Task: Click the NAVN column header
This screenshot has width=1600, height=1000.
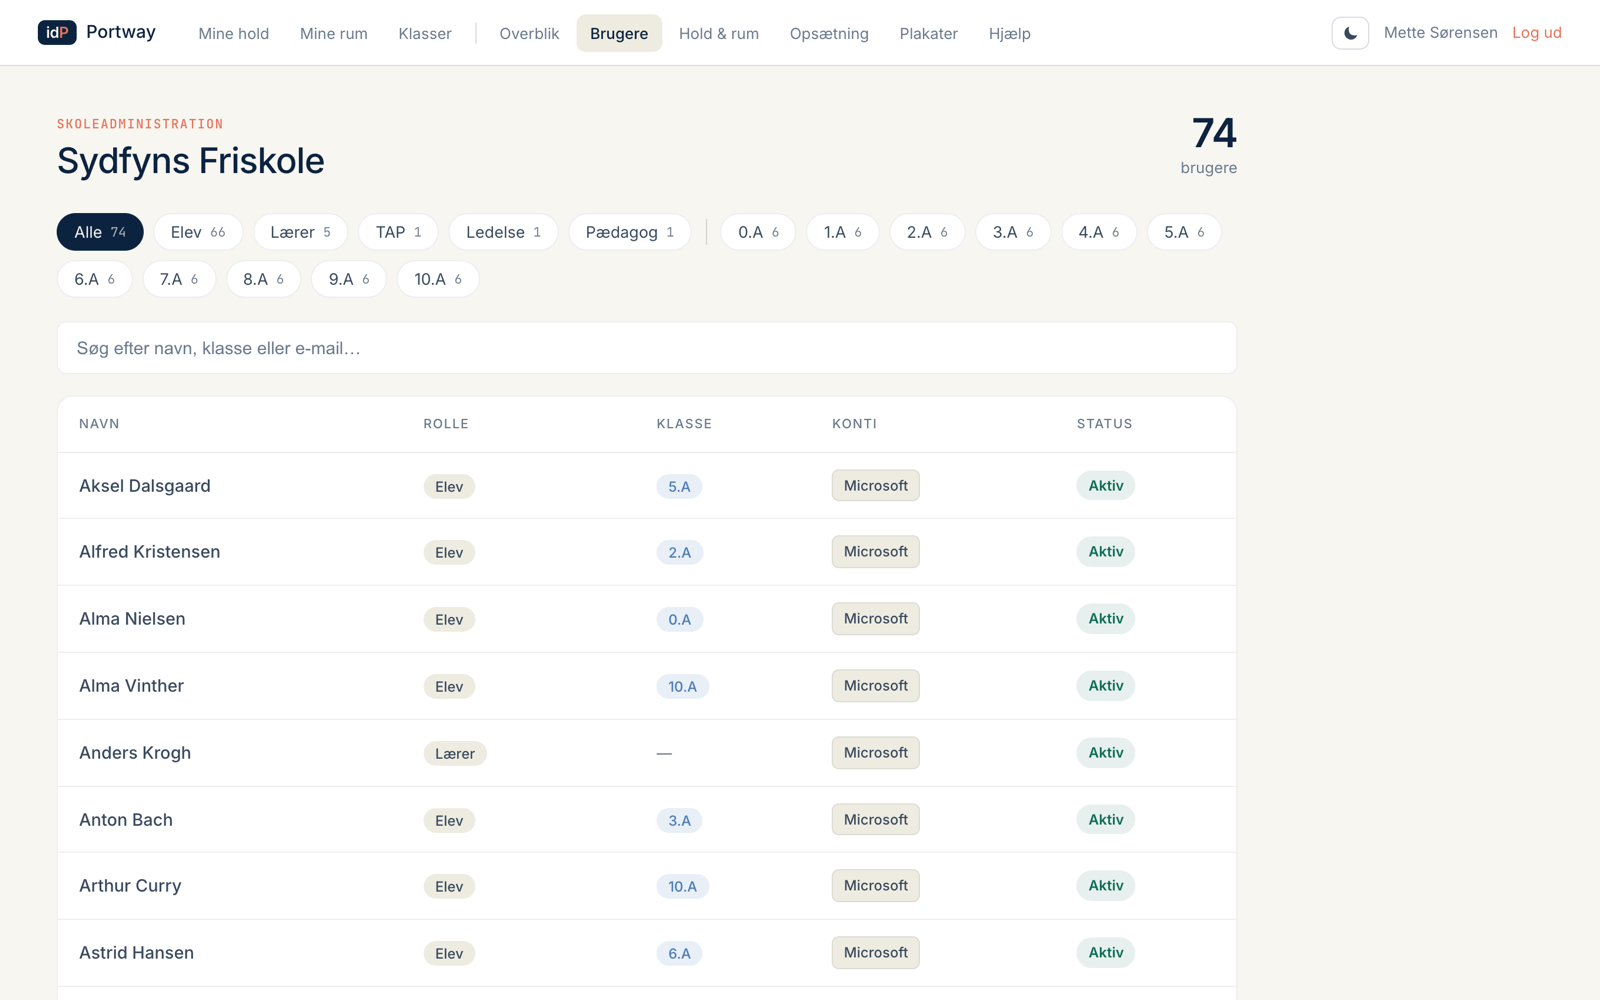Action: 99,424
